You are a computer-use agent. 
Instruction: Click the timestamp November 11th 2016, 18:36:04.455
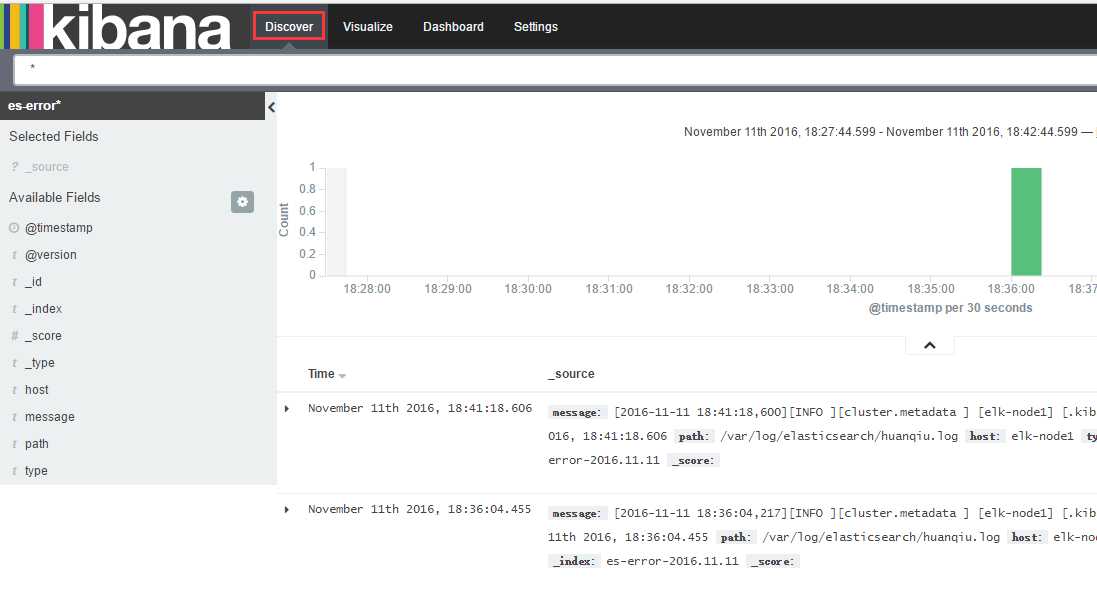[x=420, y=509]
